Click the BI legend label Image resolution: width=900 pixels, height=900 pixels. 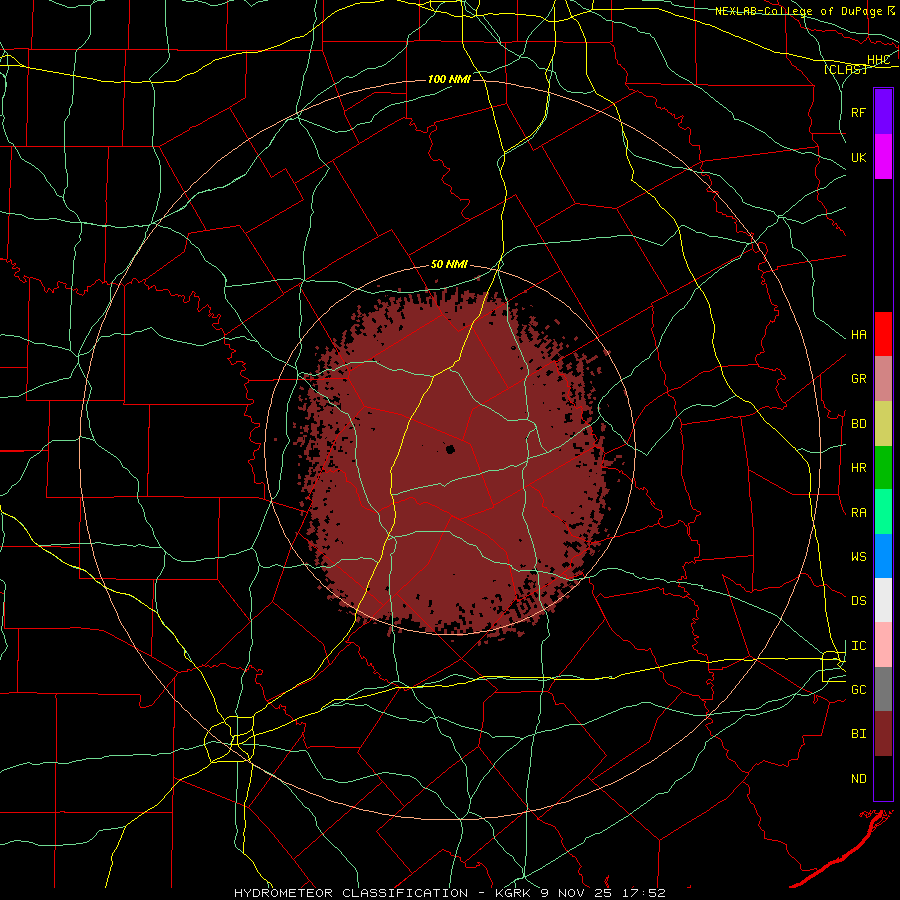(859, 734)
